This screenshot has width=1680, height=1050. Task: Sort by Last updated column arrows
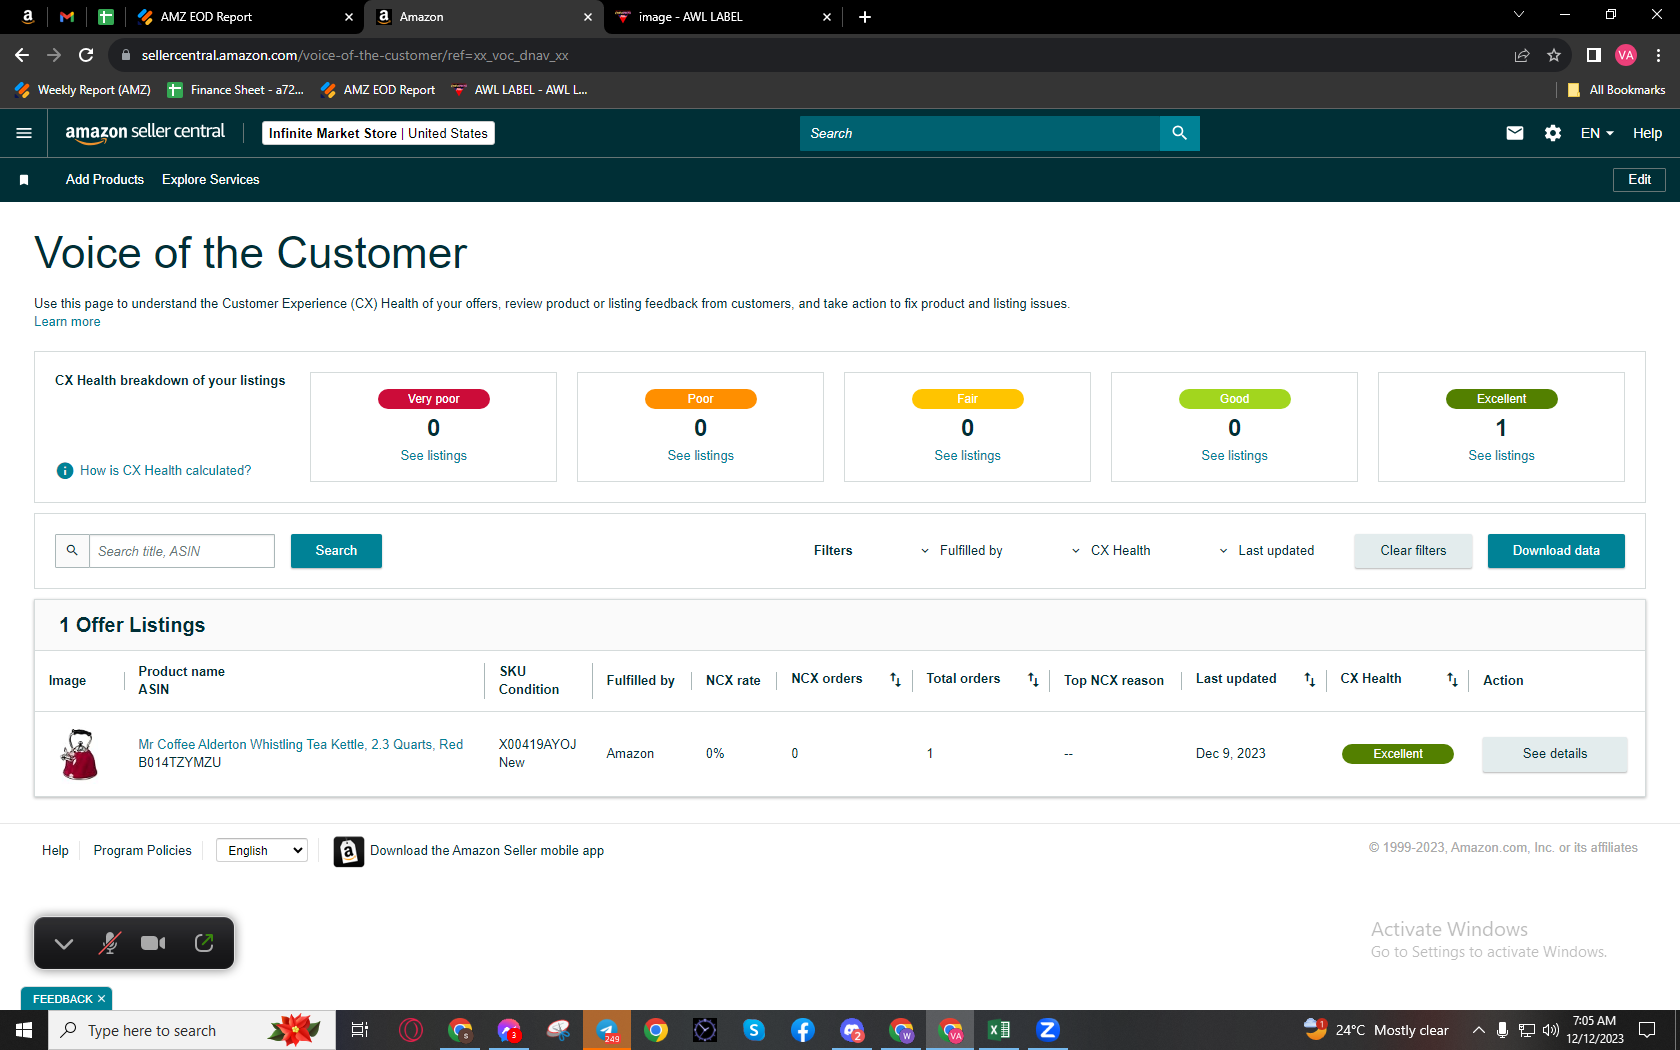pos(1309,680)
